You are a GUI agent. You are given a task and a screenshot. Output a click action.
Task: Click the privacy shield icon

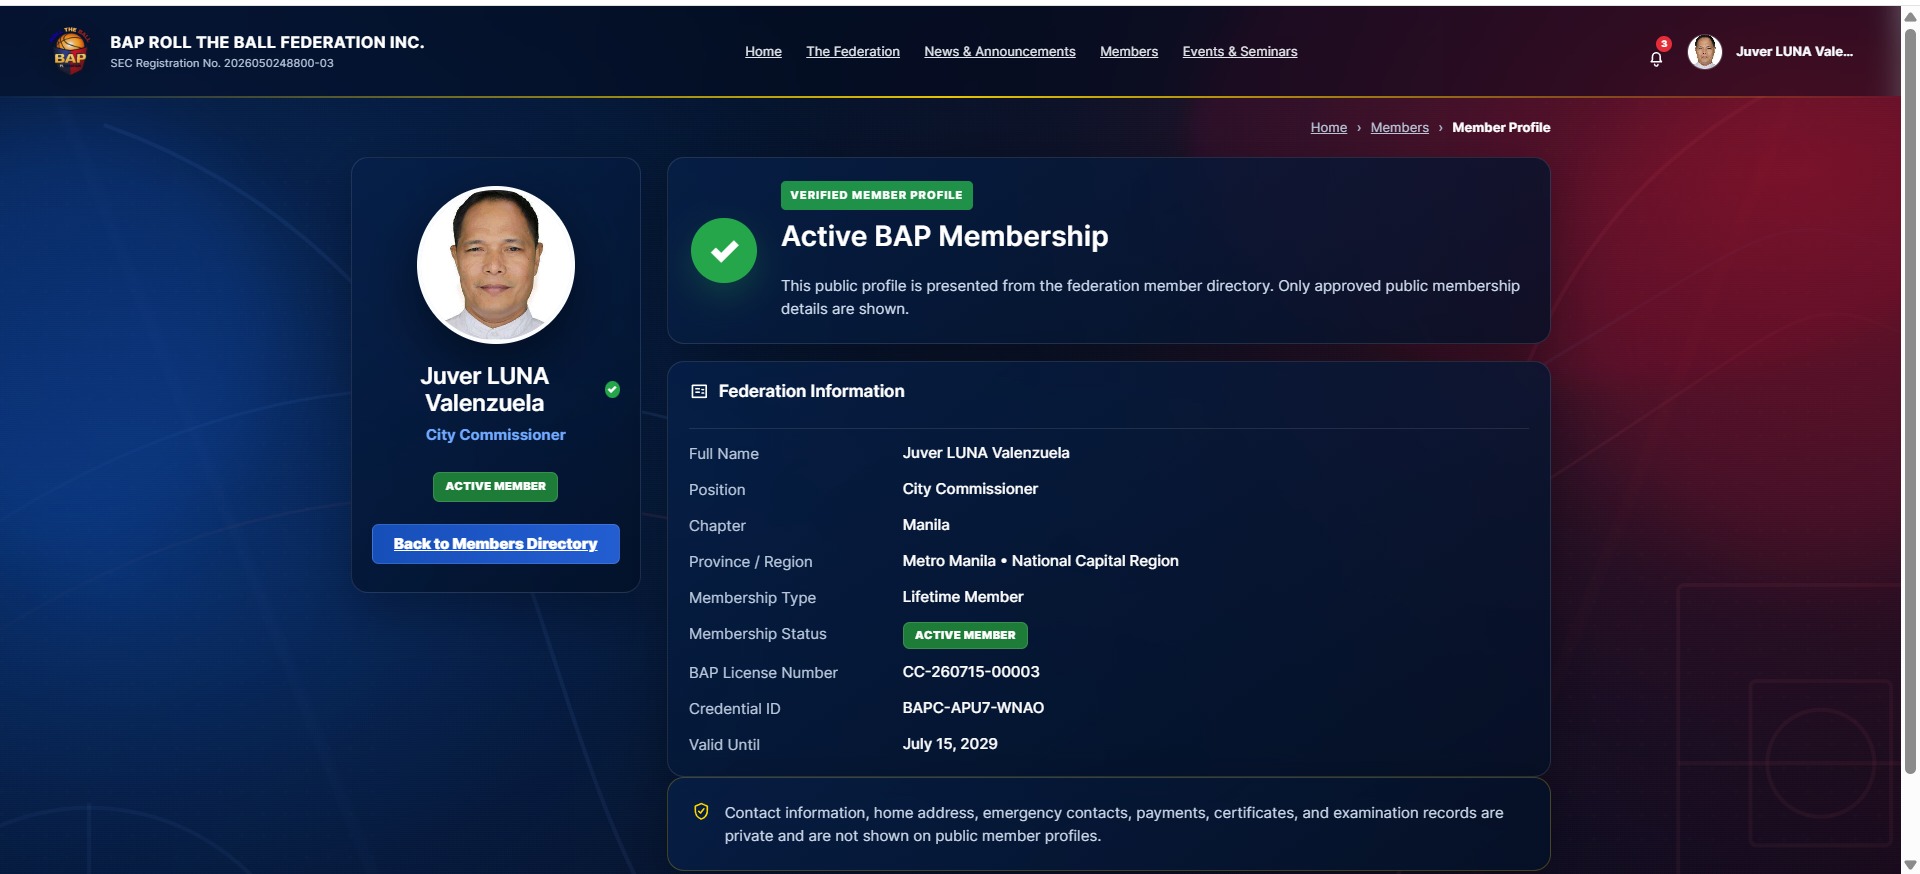click(701, 812)
